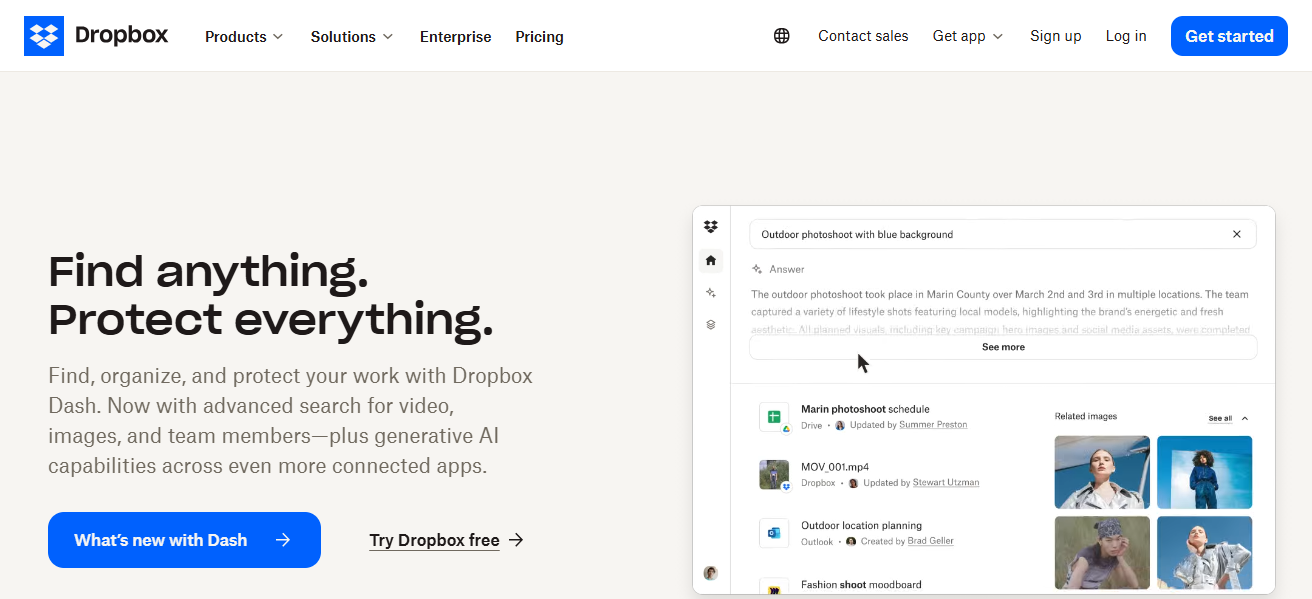Click the Fashion shoot moodboard file icon
Screen dimensions: 1312x599
774,588
